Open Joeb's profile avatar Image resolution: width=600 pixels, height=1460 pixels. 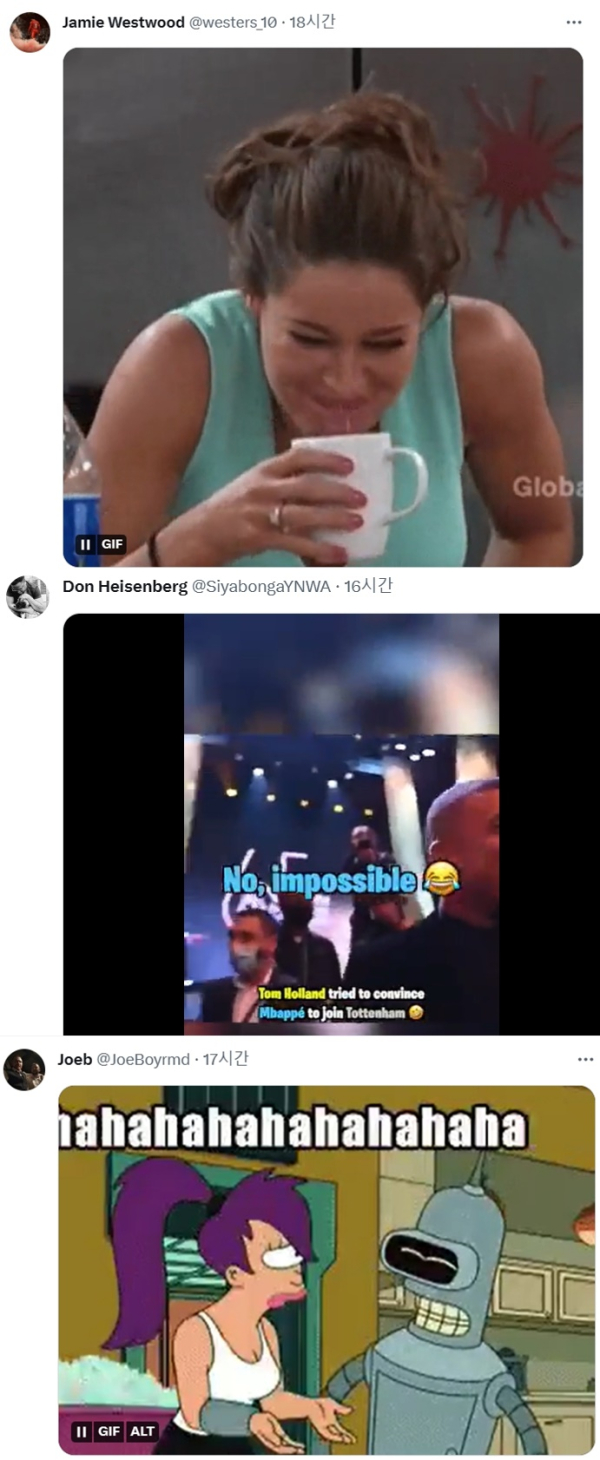(x=24, y=1069)
